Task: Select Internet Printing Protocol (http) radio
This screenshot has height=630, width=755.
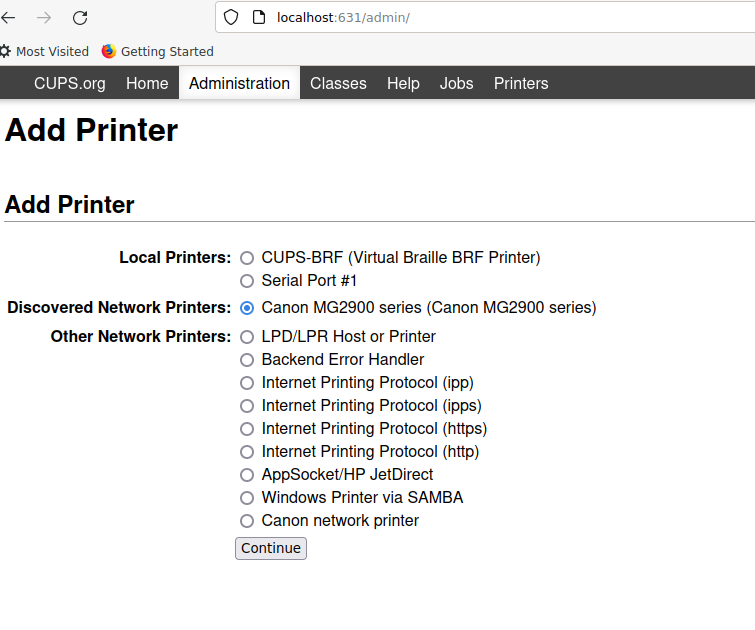Action: [x=247, y=452]
